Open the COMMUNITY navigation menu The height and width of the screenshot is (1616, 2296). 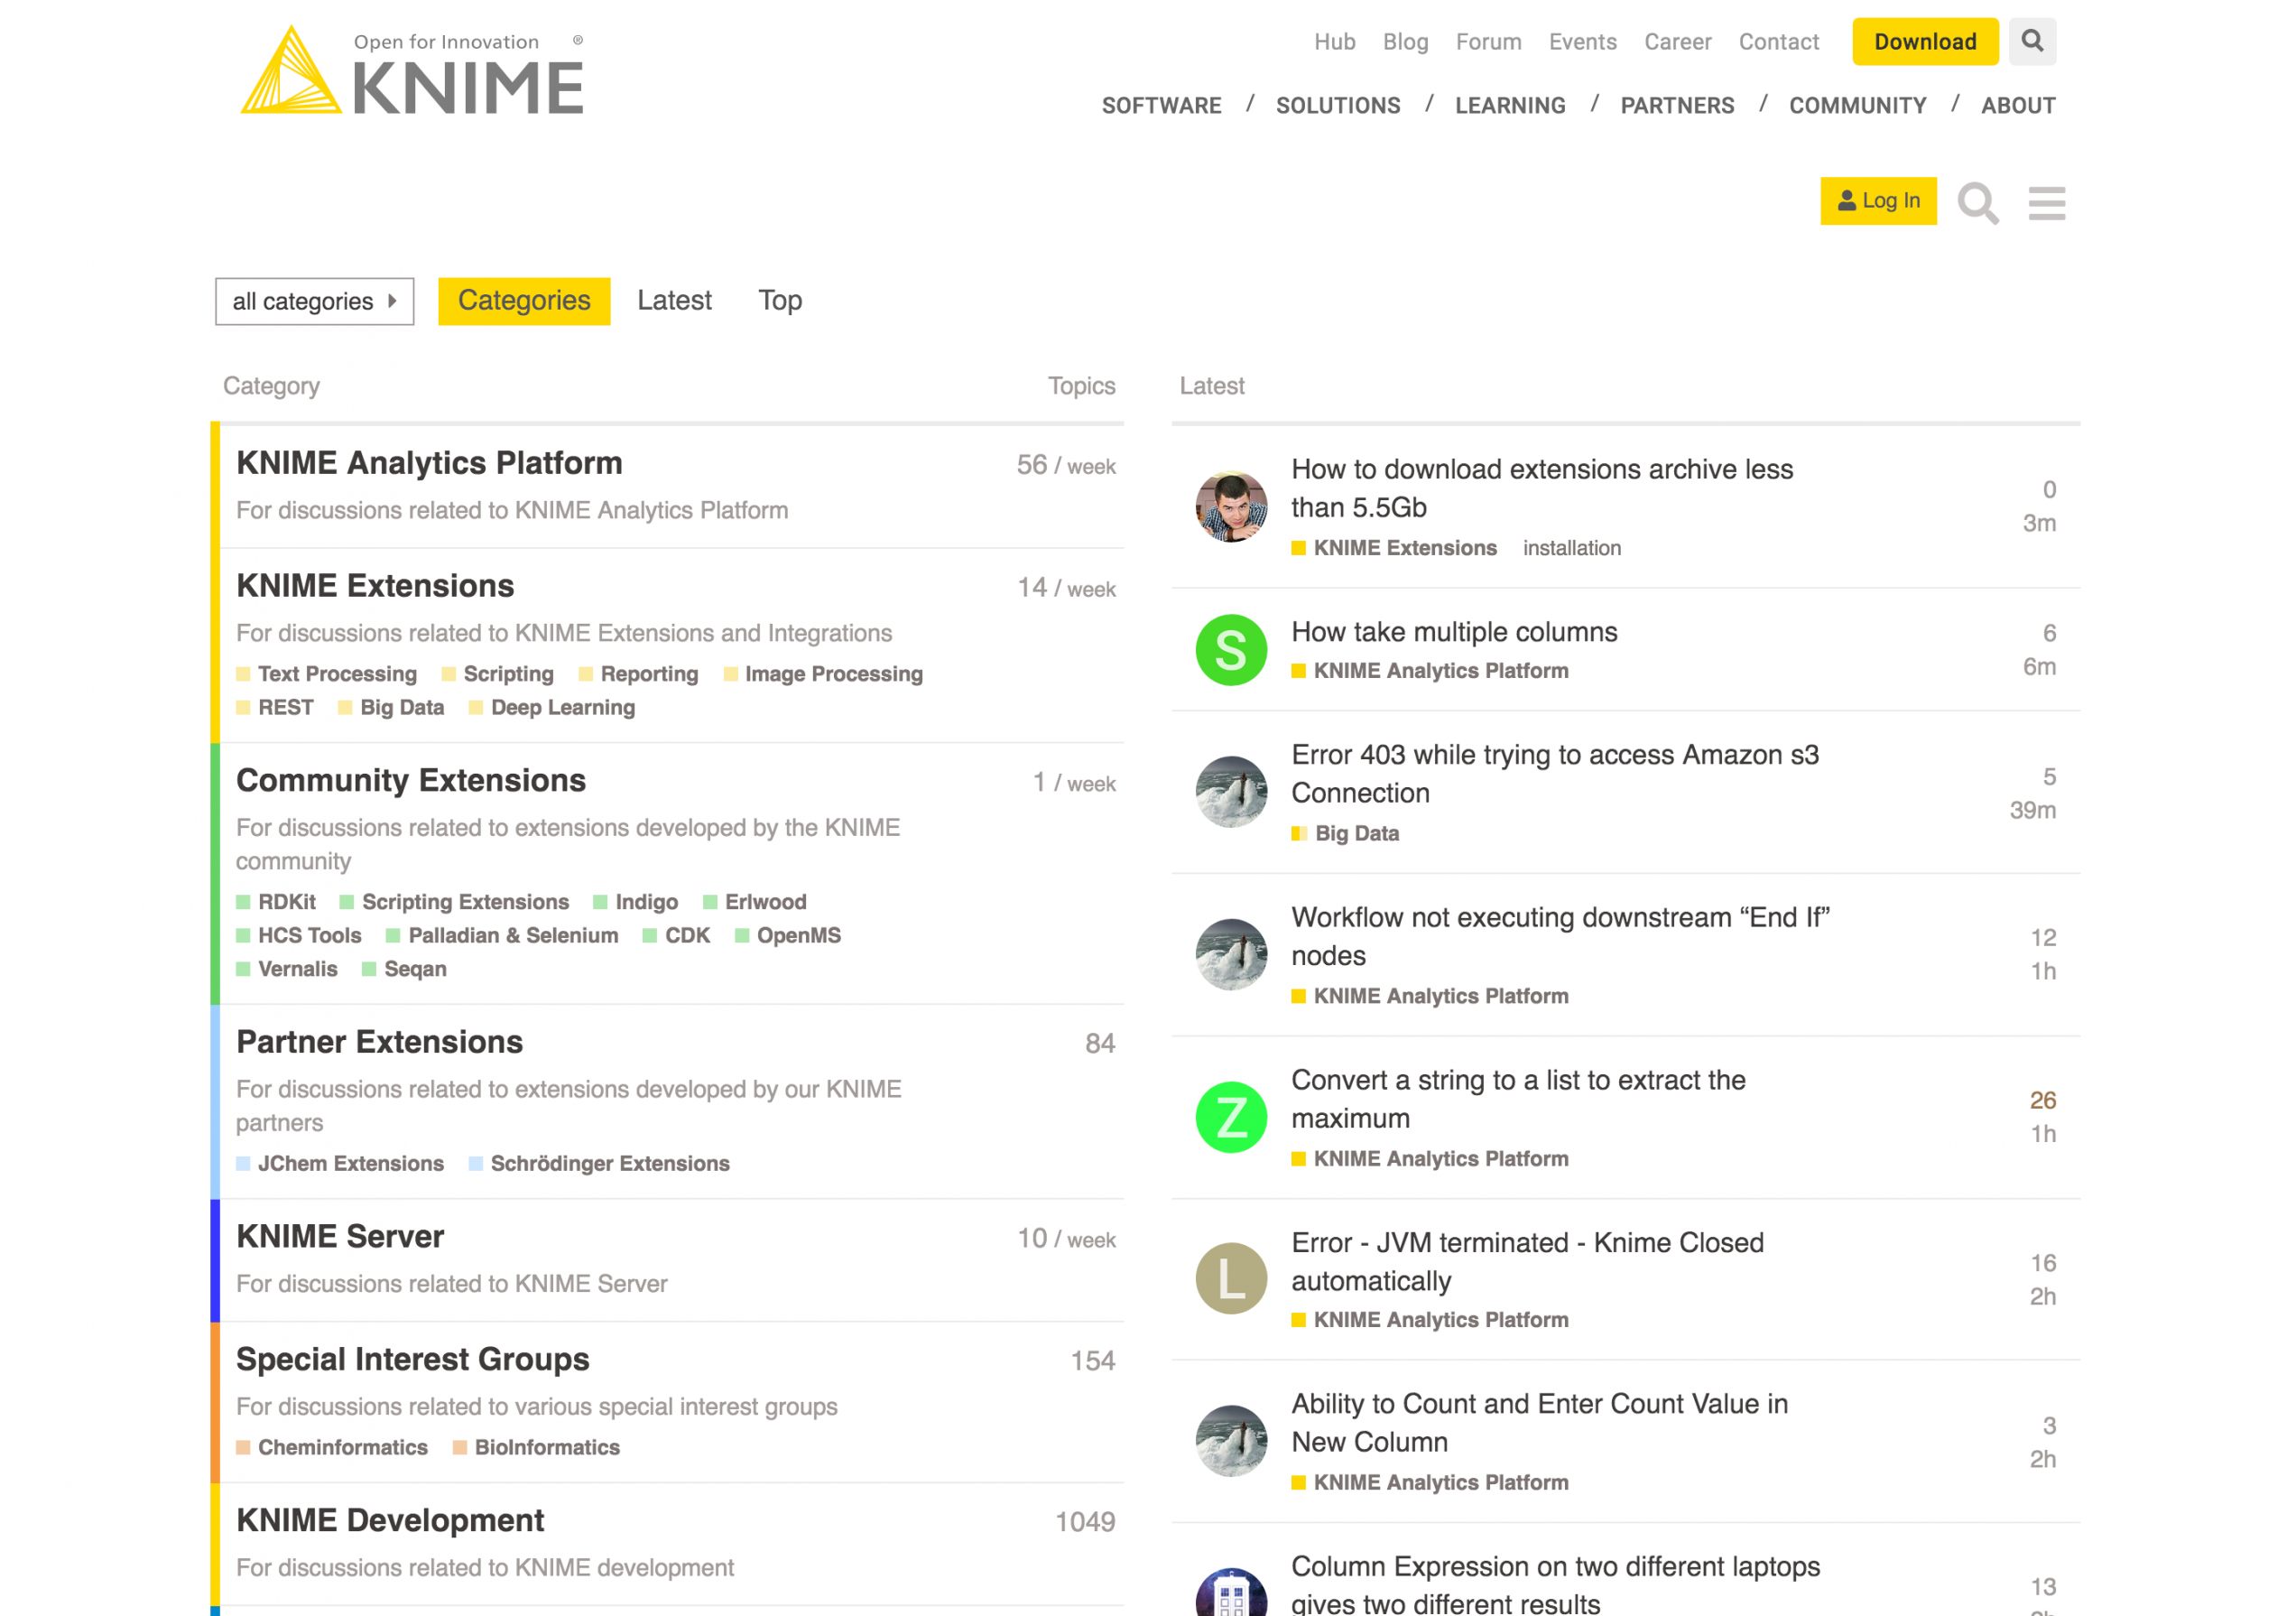pyautogui.click(x=1857, y=105)
